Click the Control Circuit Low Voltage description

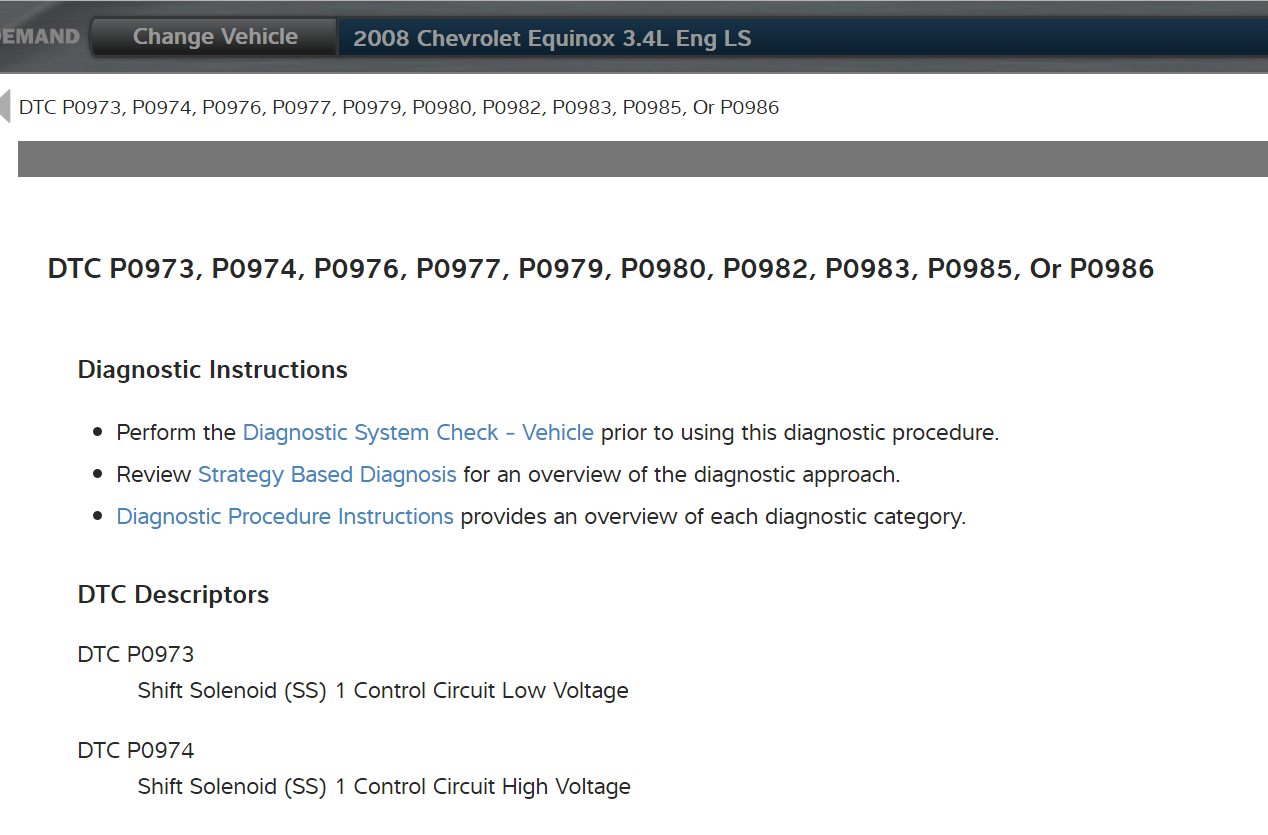tap(383, 691)
